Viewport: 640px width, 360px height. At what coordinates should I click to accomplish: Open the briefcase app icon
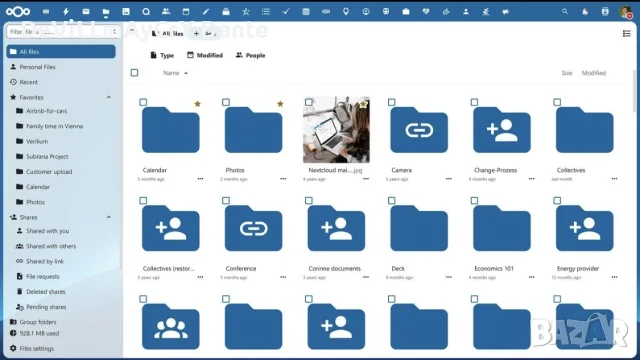tap(406, 12)
